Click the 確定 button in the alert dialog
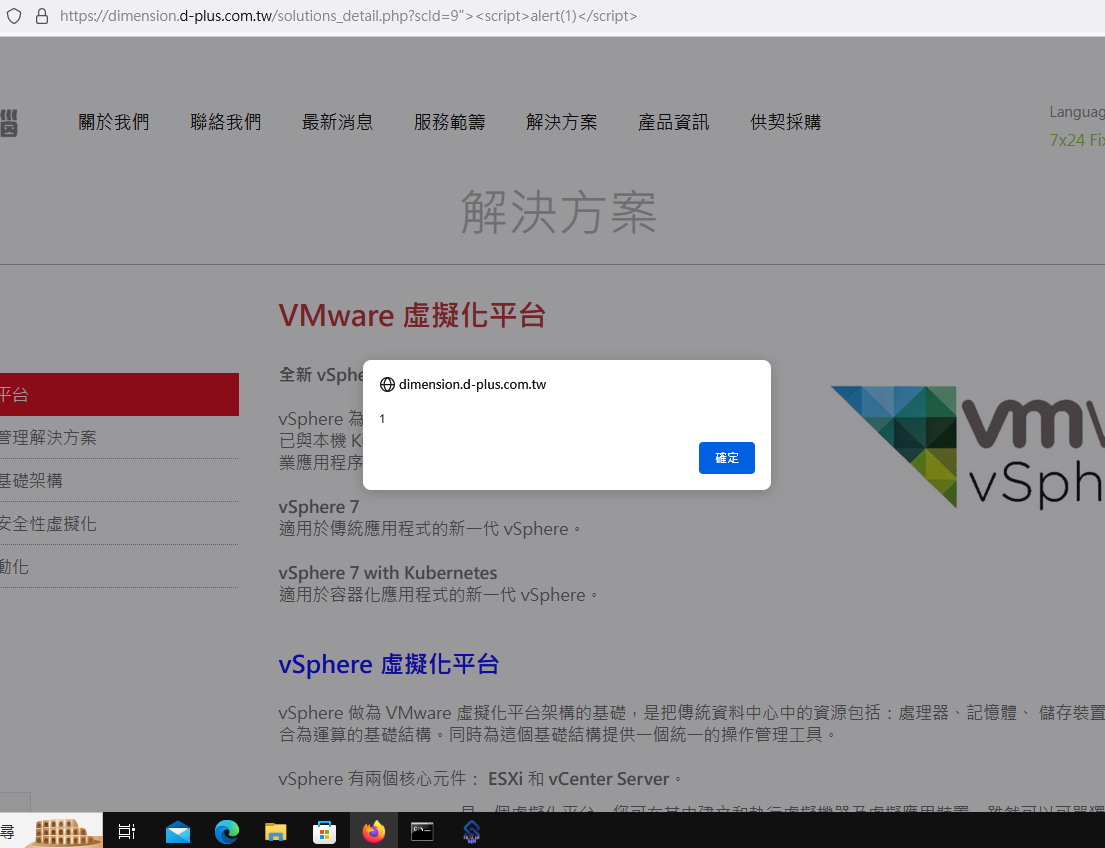 pyautogui.click(x=727, y=458)
